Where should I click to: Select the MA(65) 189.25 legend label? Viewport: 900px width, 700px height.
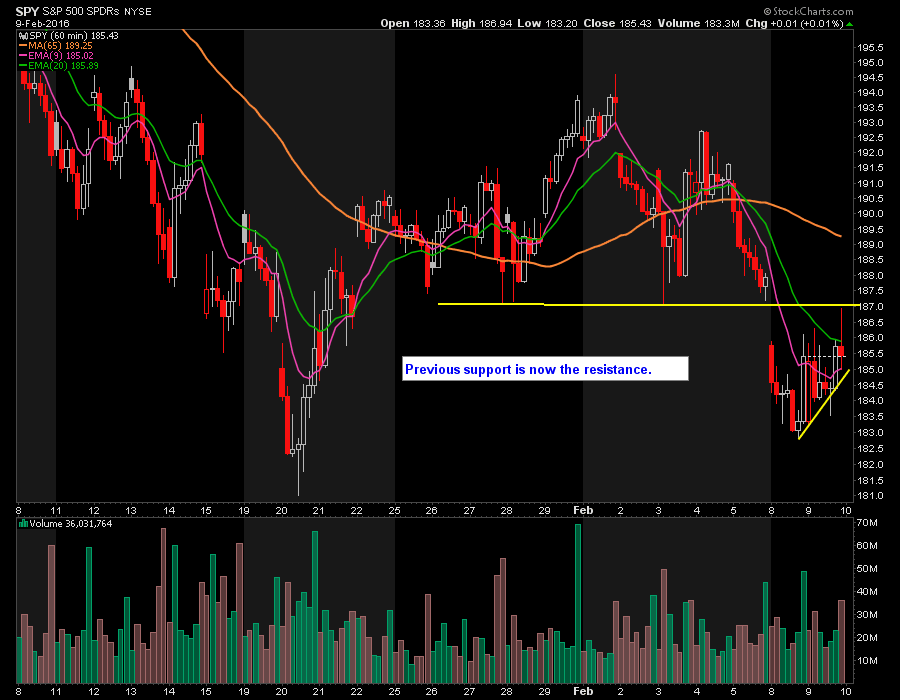point(60,45)
